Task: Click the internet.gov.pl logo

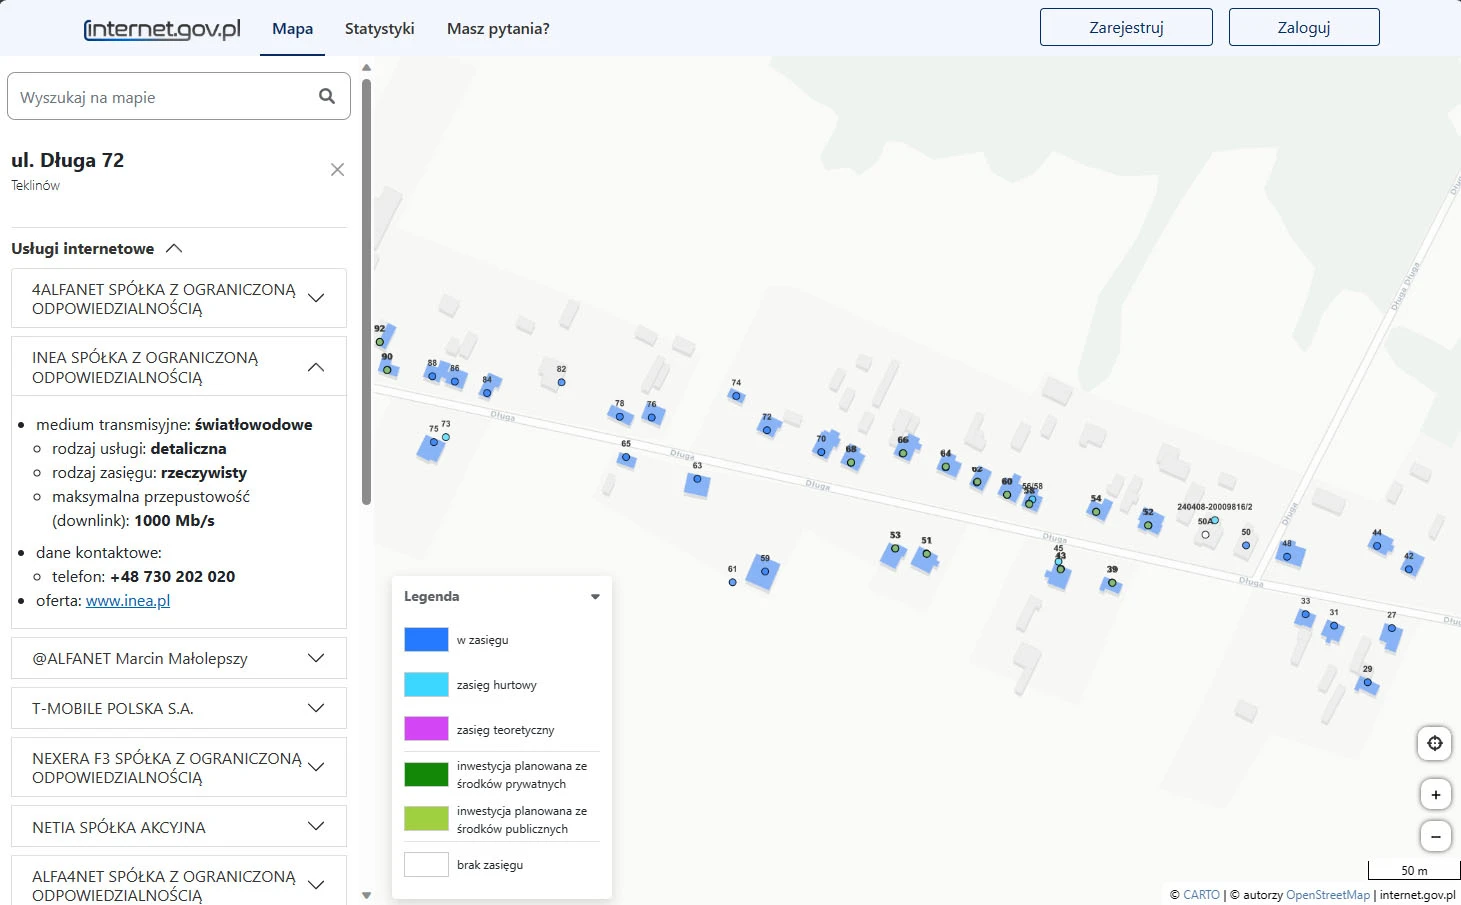Action: [x=162, y=29]
